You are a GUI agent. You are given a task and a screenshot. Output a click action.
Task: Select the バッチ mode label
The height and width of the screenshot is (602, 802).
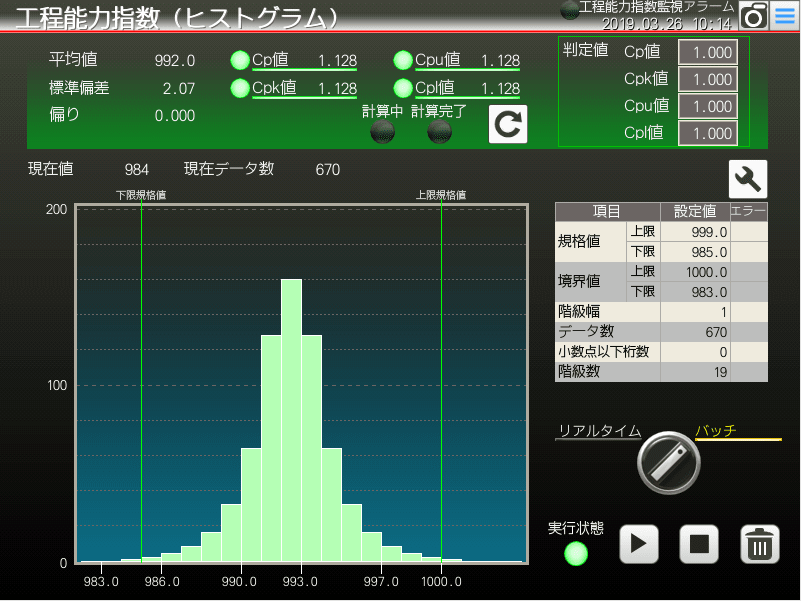pos(716,431)
